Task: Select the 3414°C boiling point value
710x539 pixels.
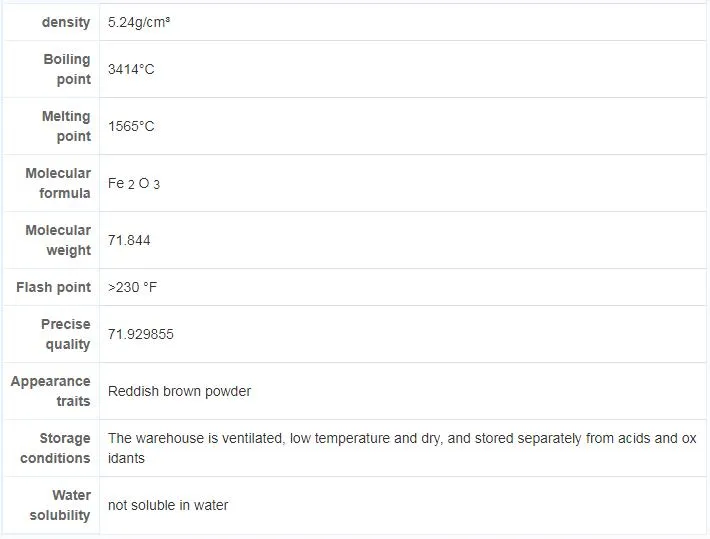Action: tap(131, 70)
